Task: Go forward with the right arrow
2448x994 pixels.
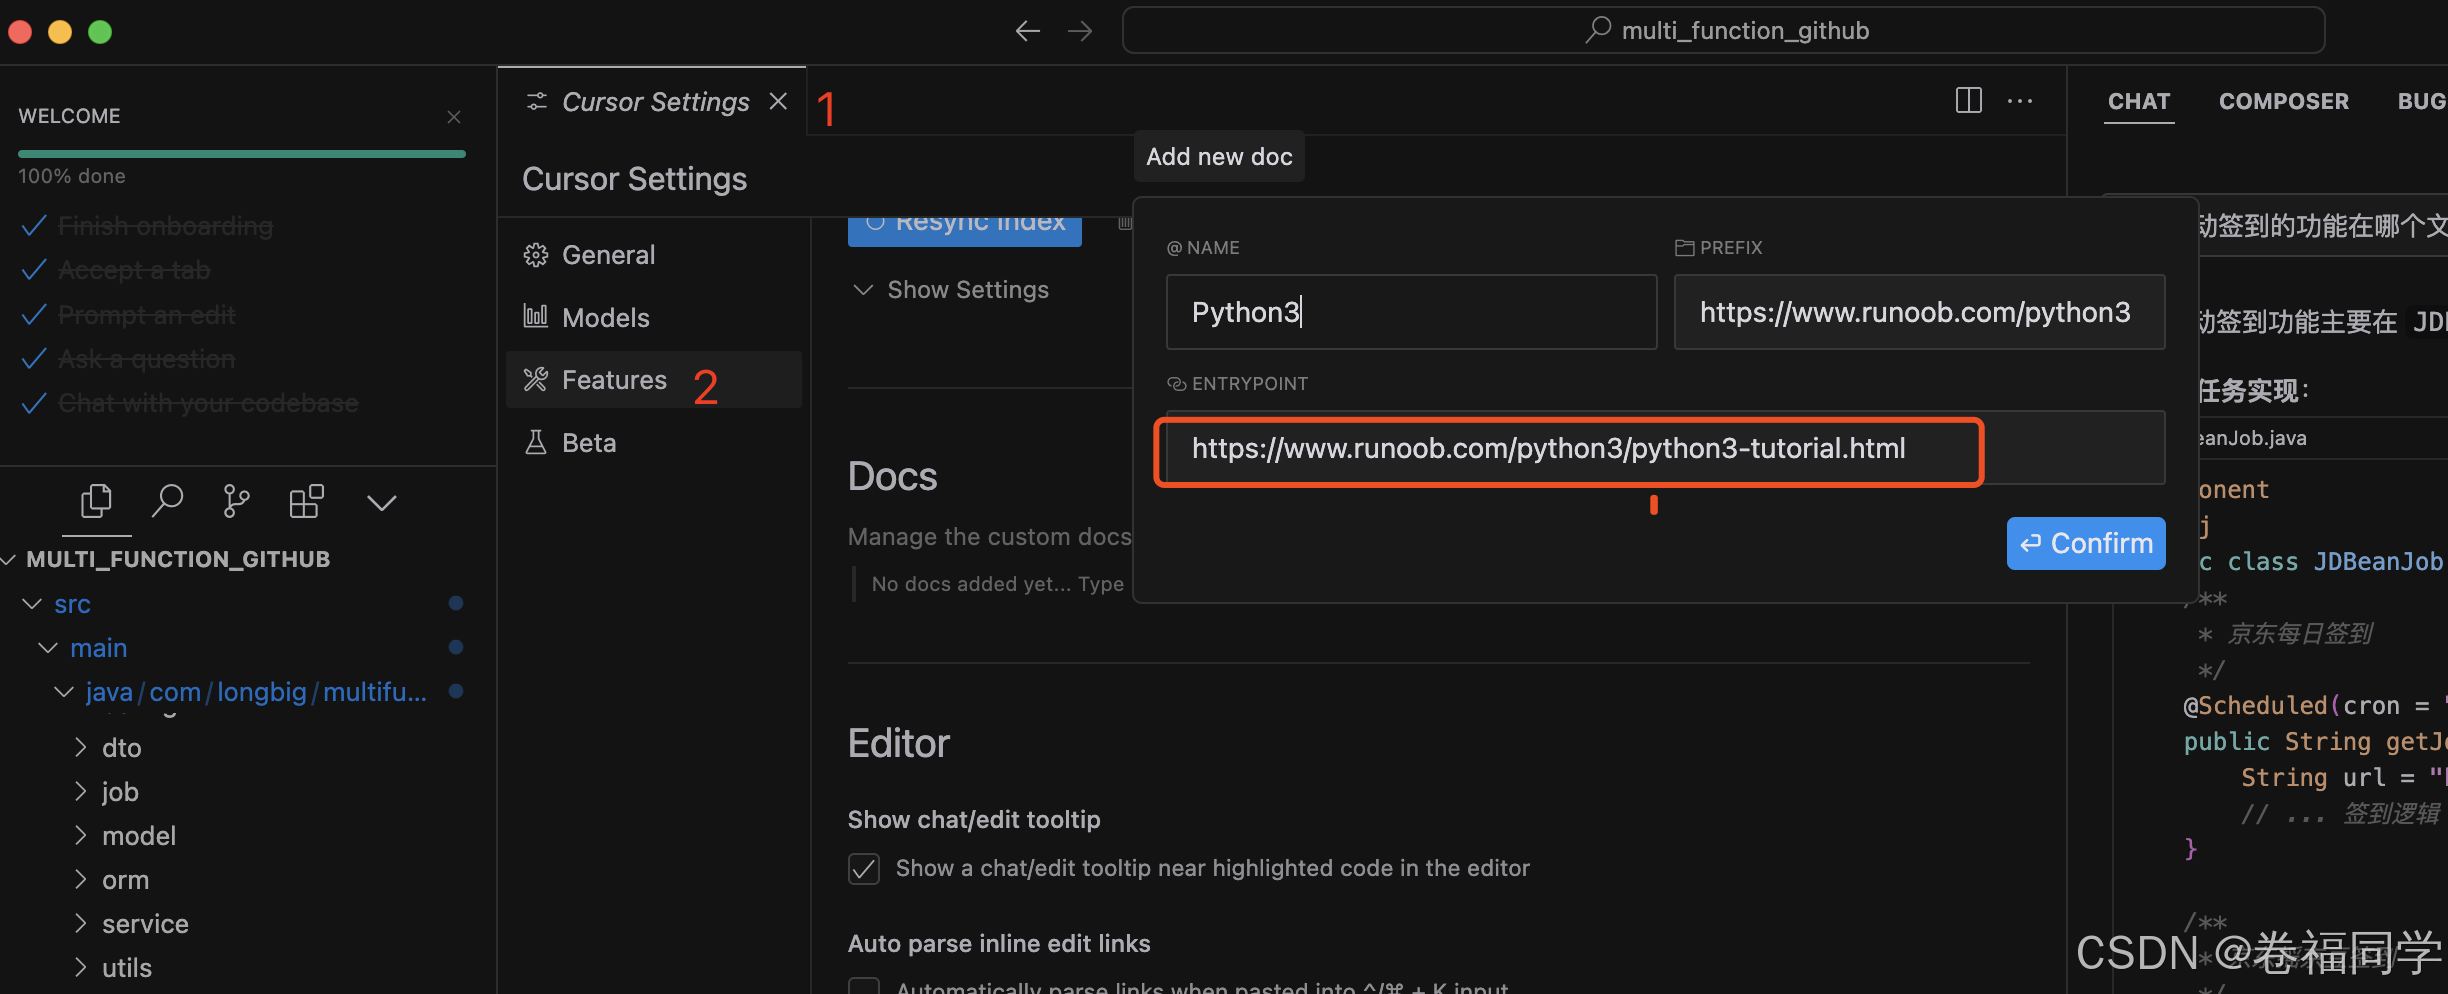Action: 1080,31
